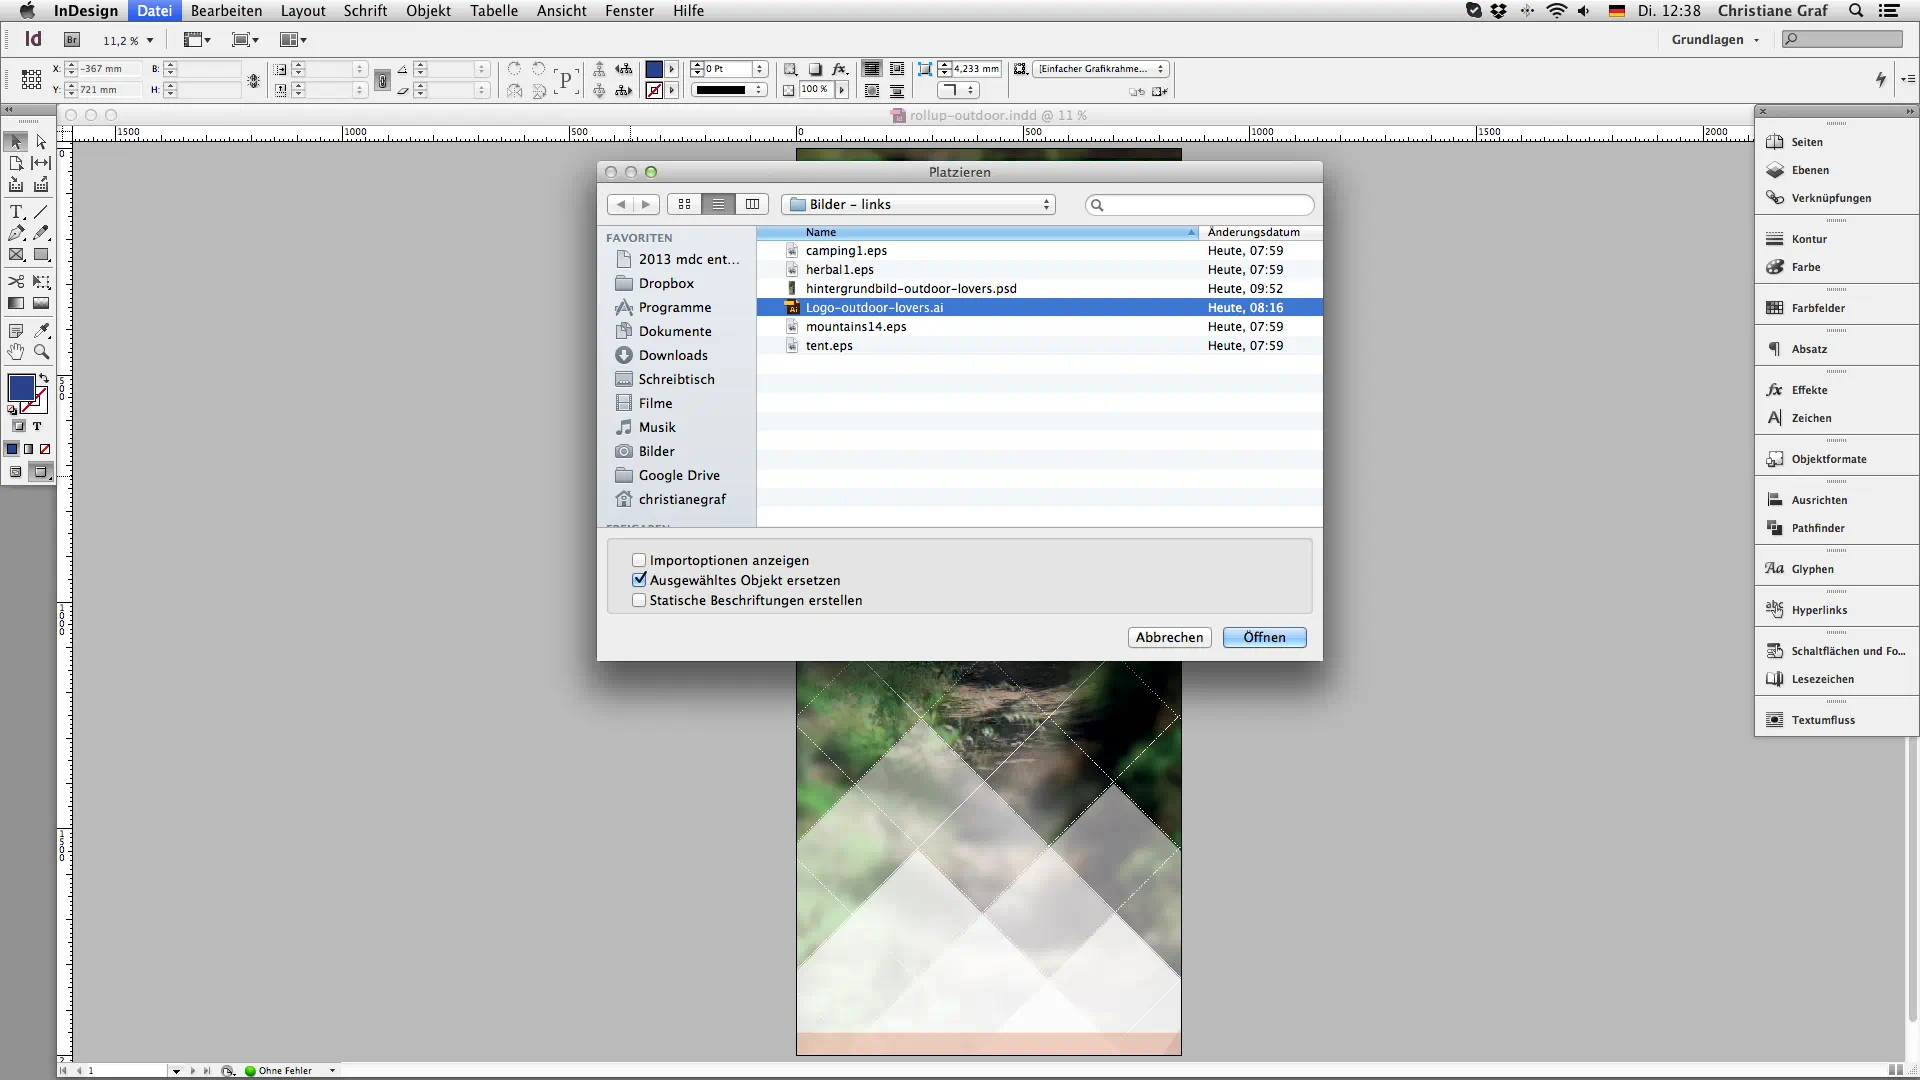Screen dimensions: 1920x1080
Task: Enable Importoptionen anzeigen checkbox
Action: click(639, 560)
